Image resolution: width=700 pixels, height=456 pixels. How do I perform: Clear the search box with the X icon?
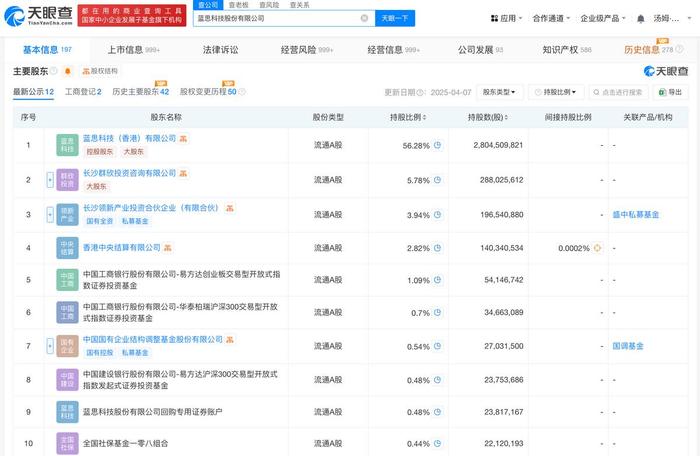coord(364,18)
